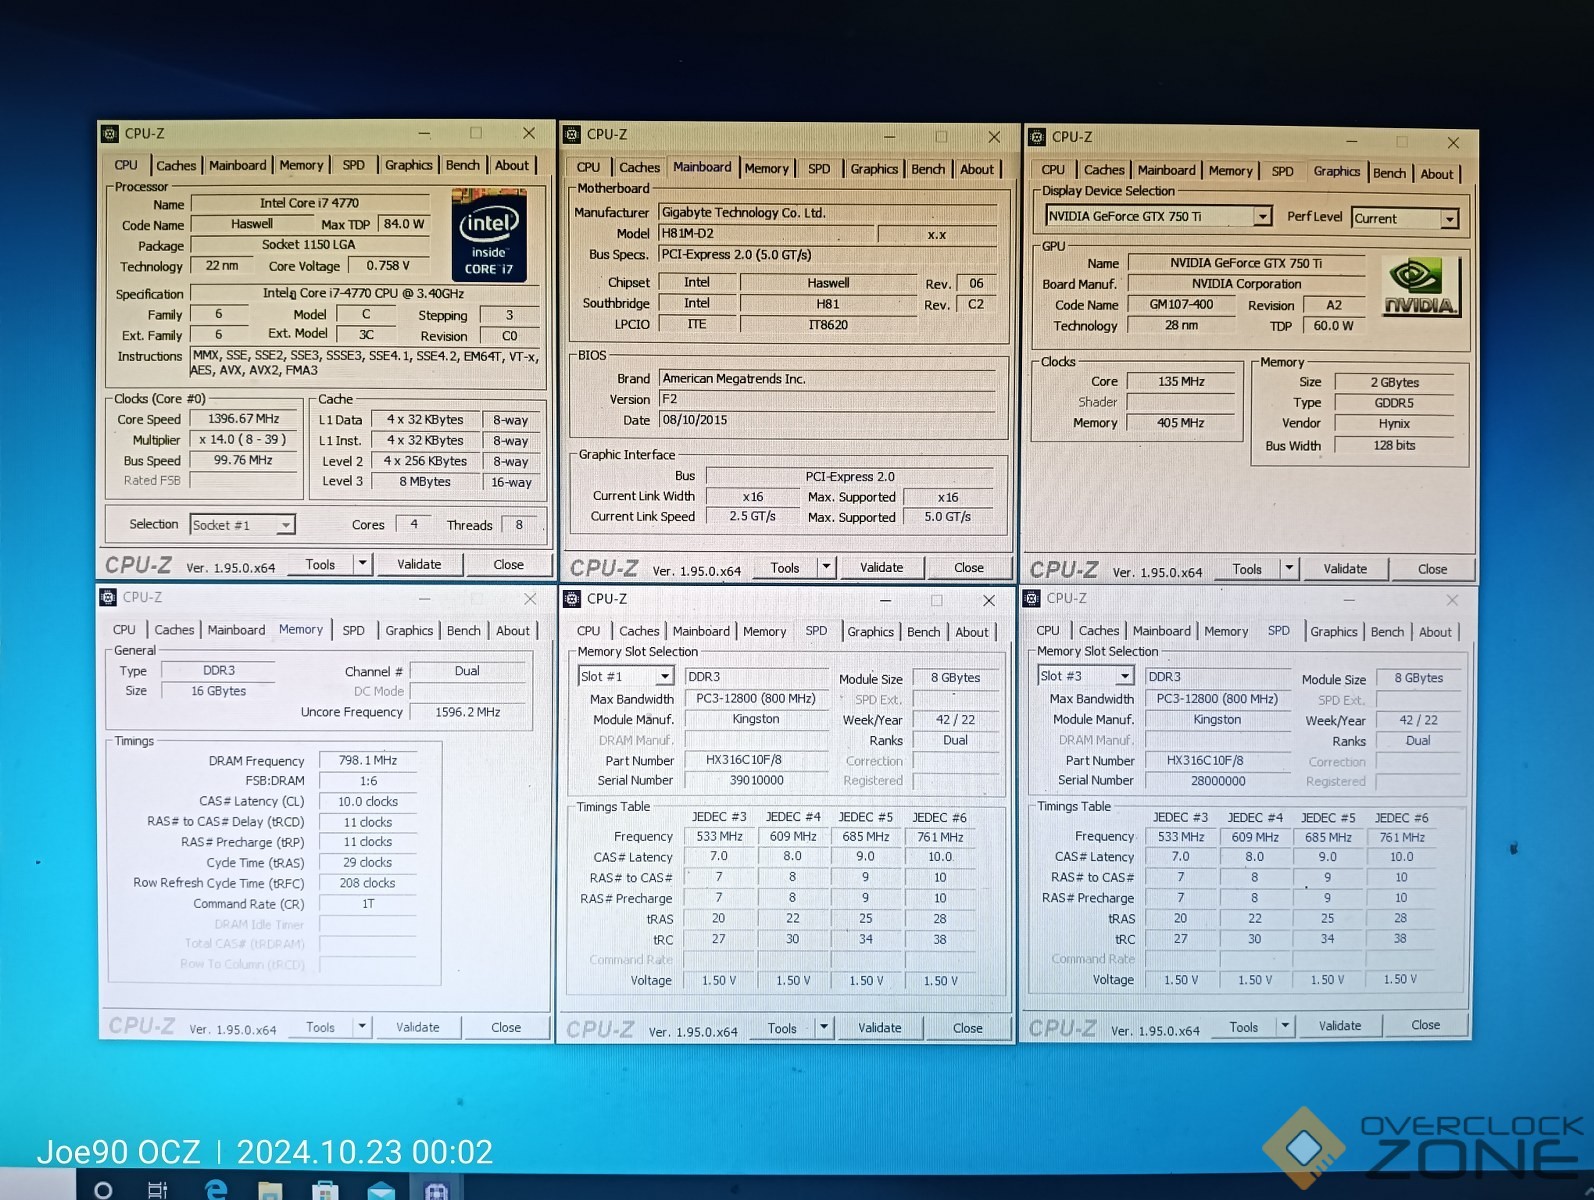Click the Cortana circle on the taskbar
The width and height of the screenshot is (1594, 1200).
pyautogui.click(x=103, y=1189)
